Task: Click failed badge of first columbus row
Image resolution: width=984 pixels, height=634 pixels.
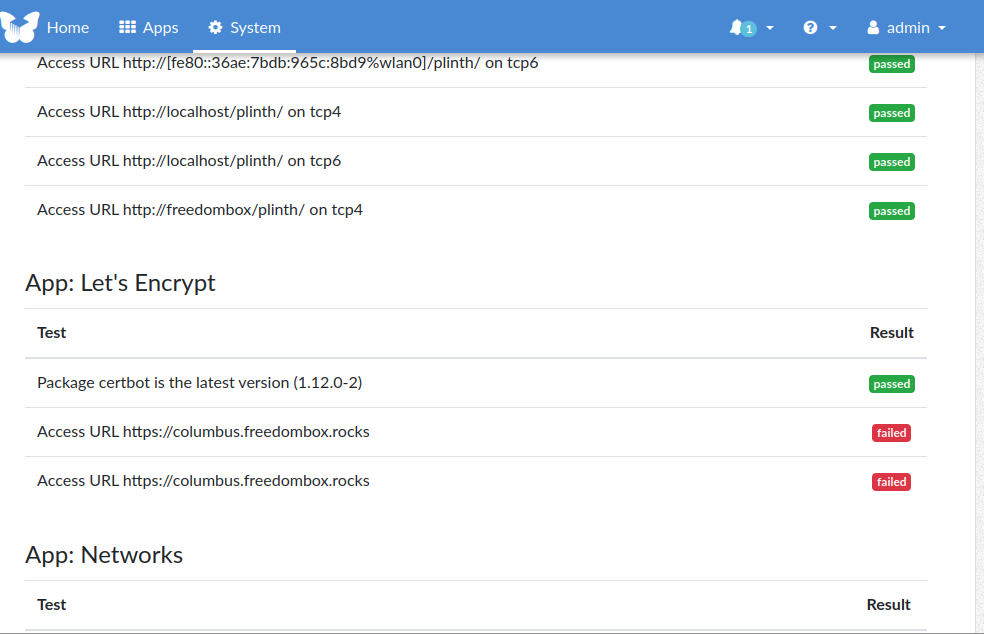Action: [x=891, y=433]
